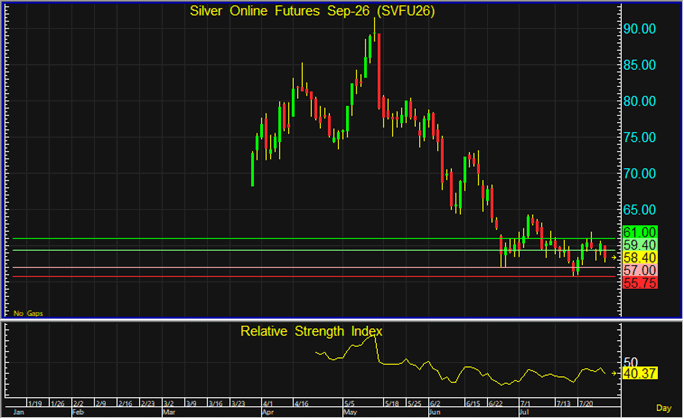
Task: Select the 2/2 date label
Action: 79,404
